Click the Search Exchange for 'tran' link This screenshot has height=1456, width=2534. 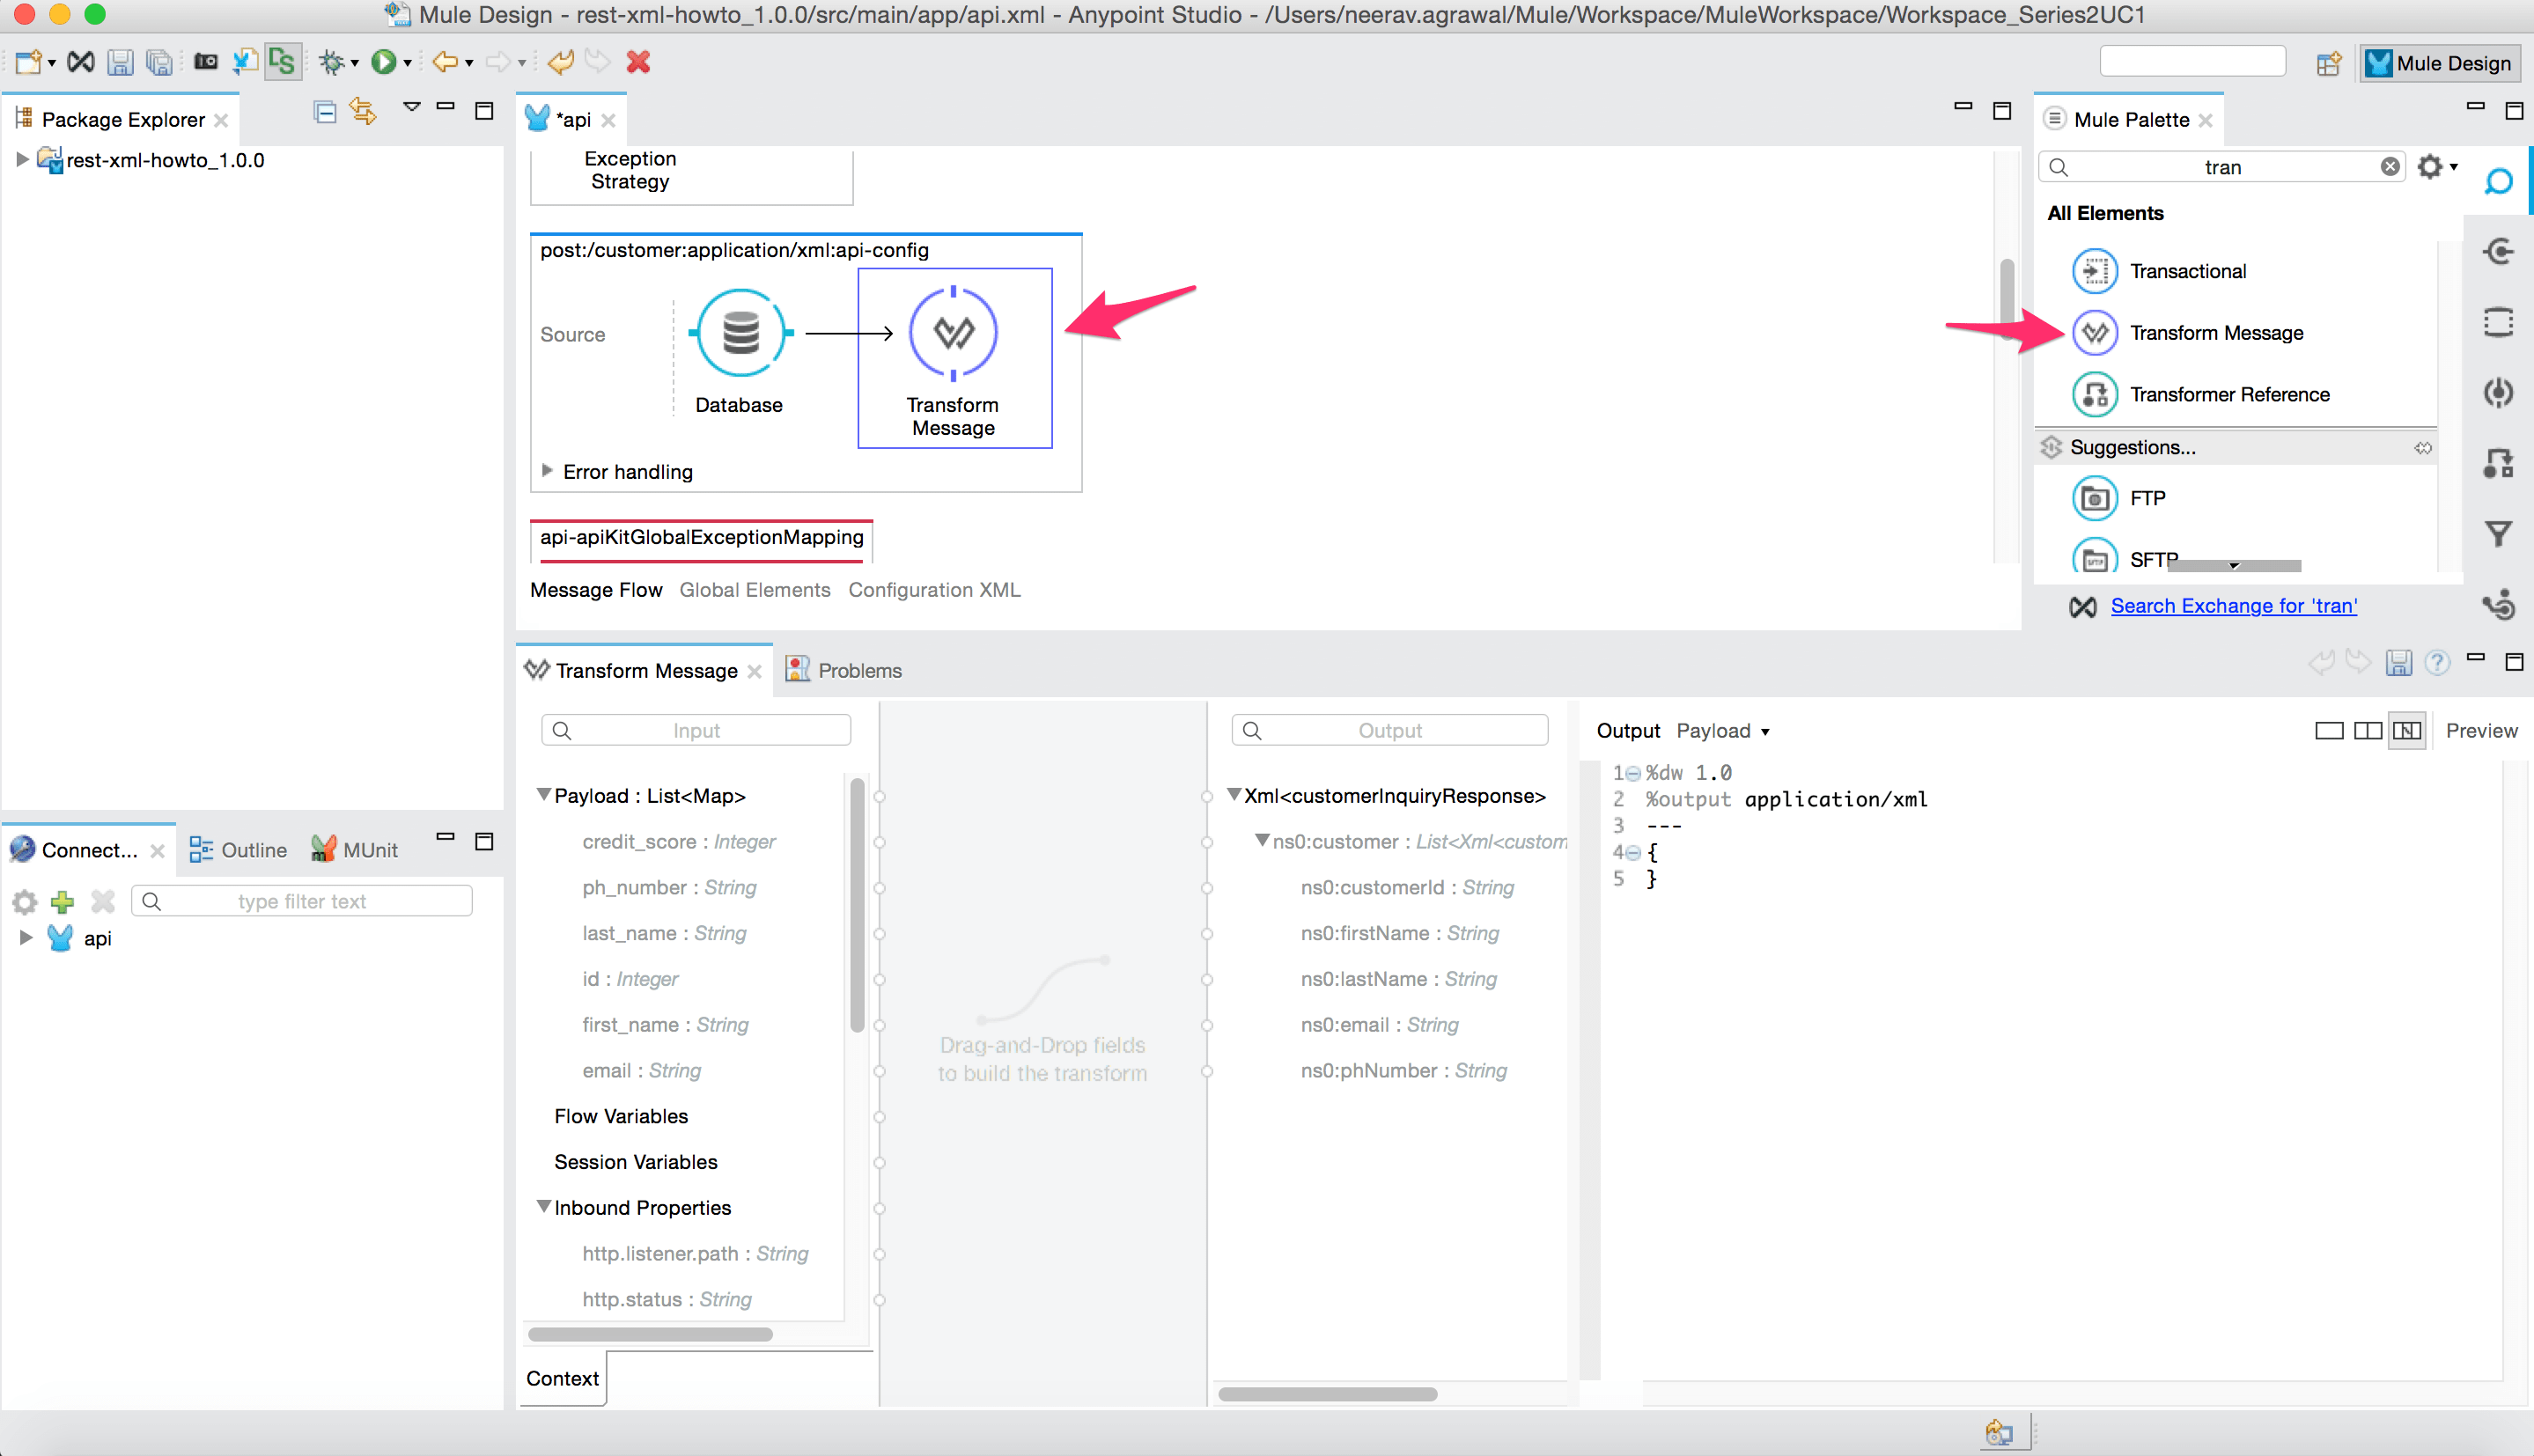tap(2233, 605)
